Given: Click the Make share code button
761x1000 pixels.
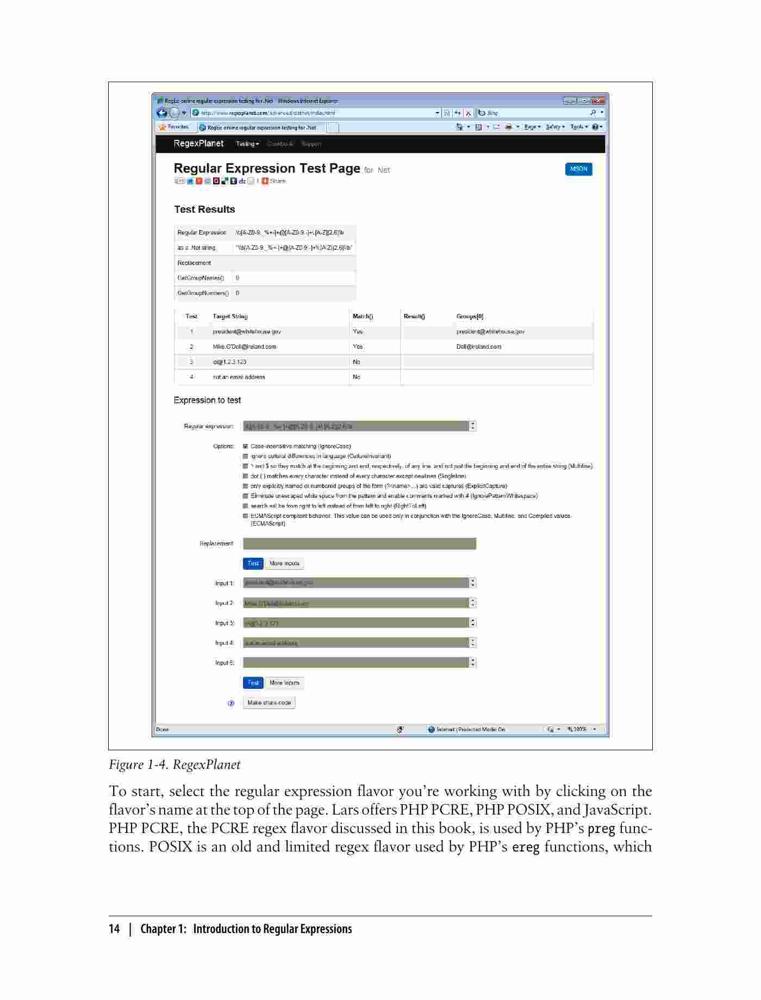Looking at the screenshot, I should pos(269,703).
